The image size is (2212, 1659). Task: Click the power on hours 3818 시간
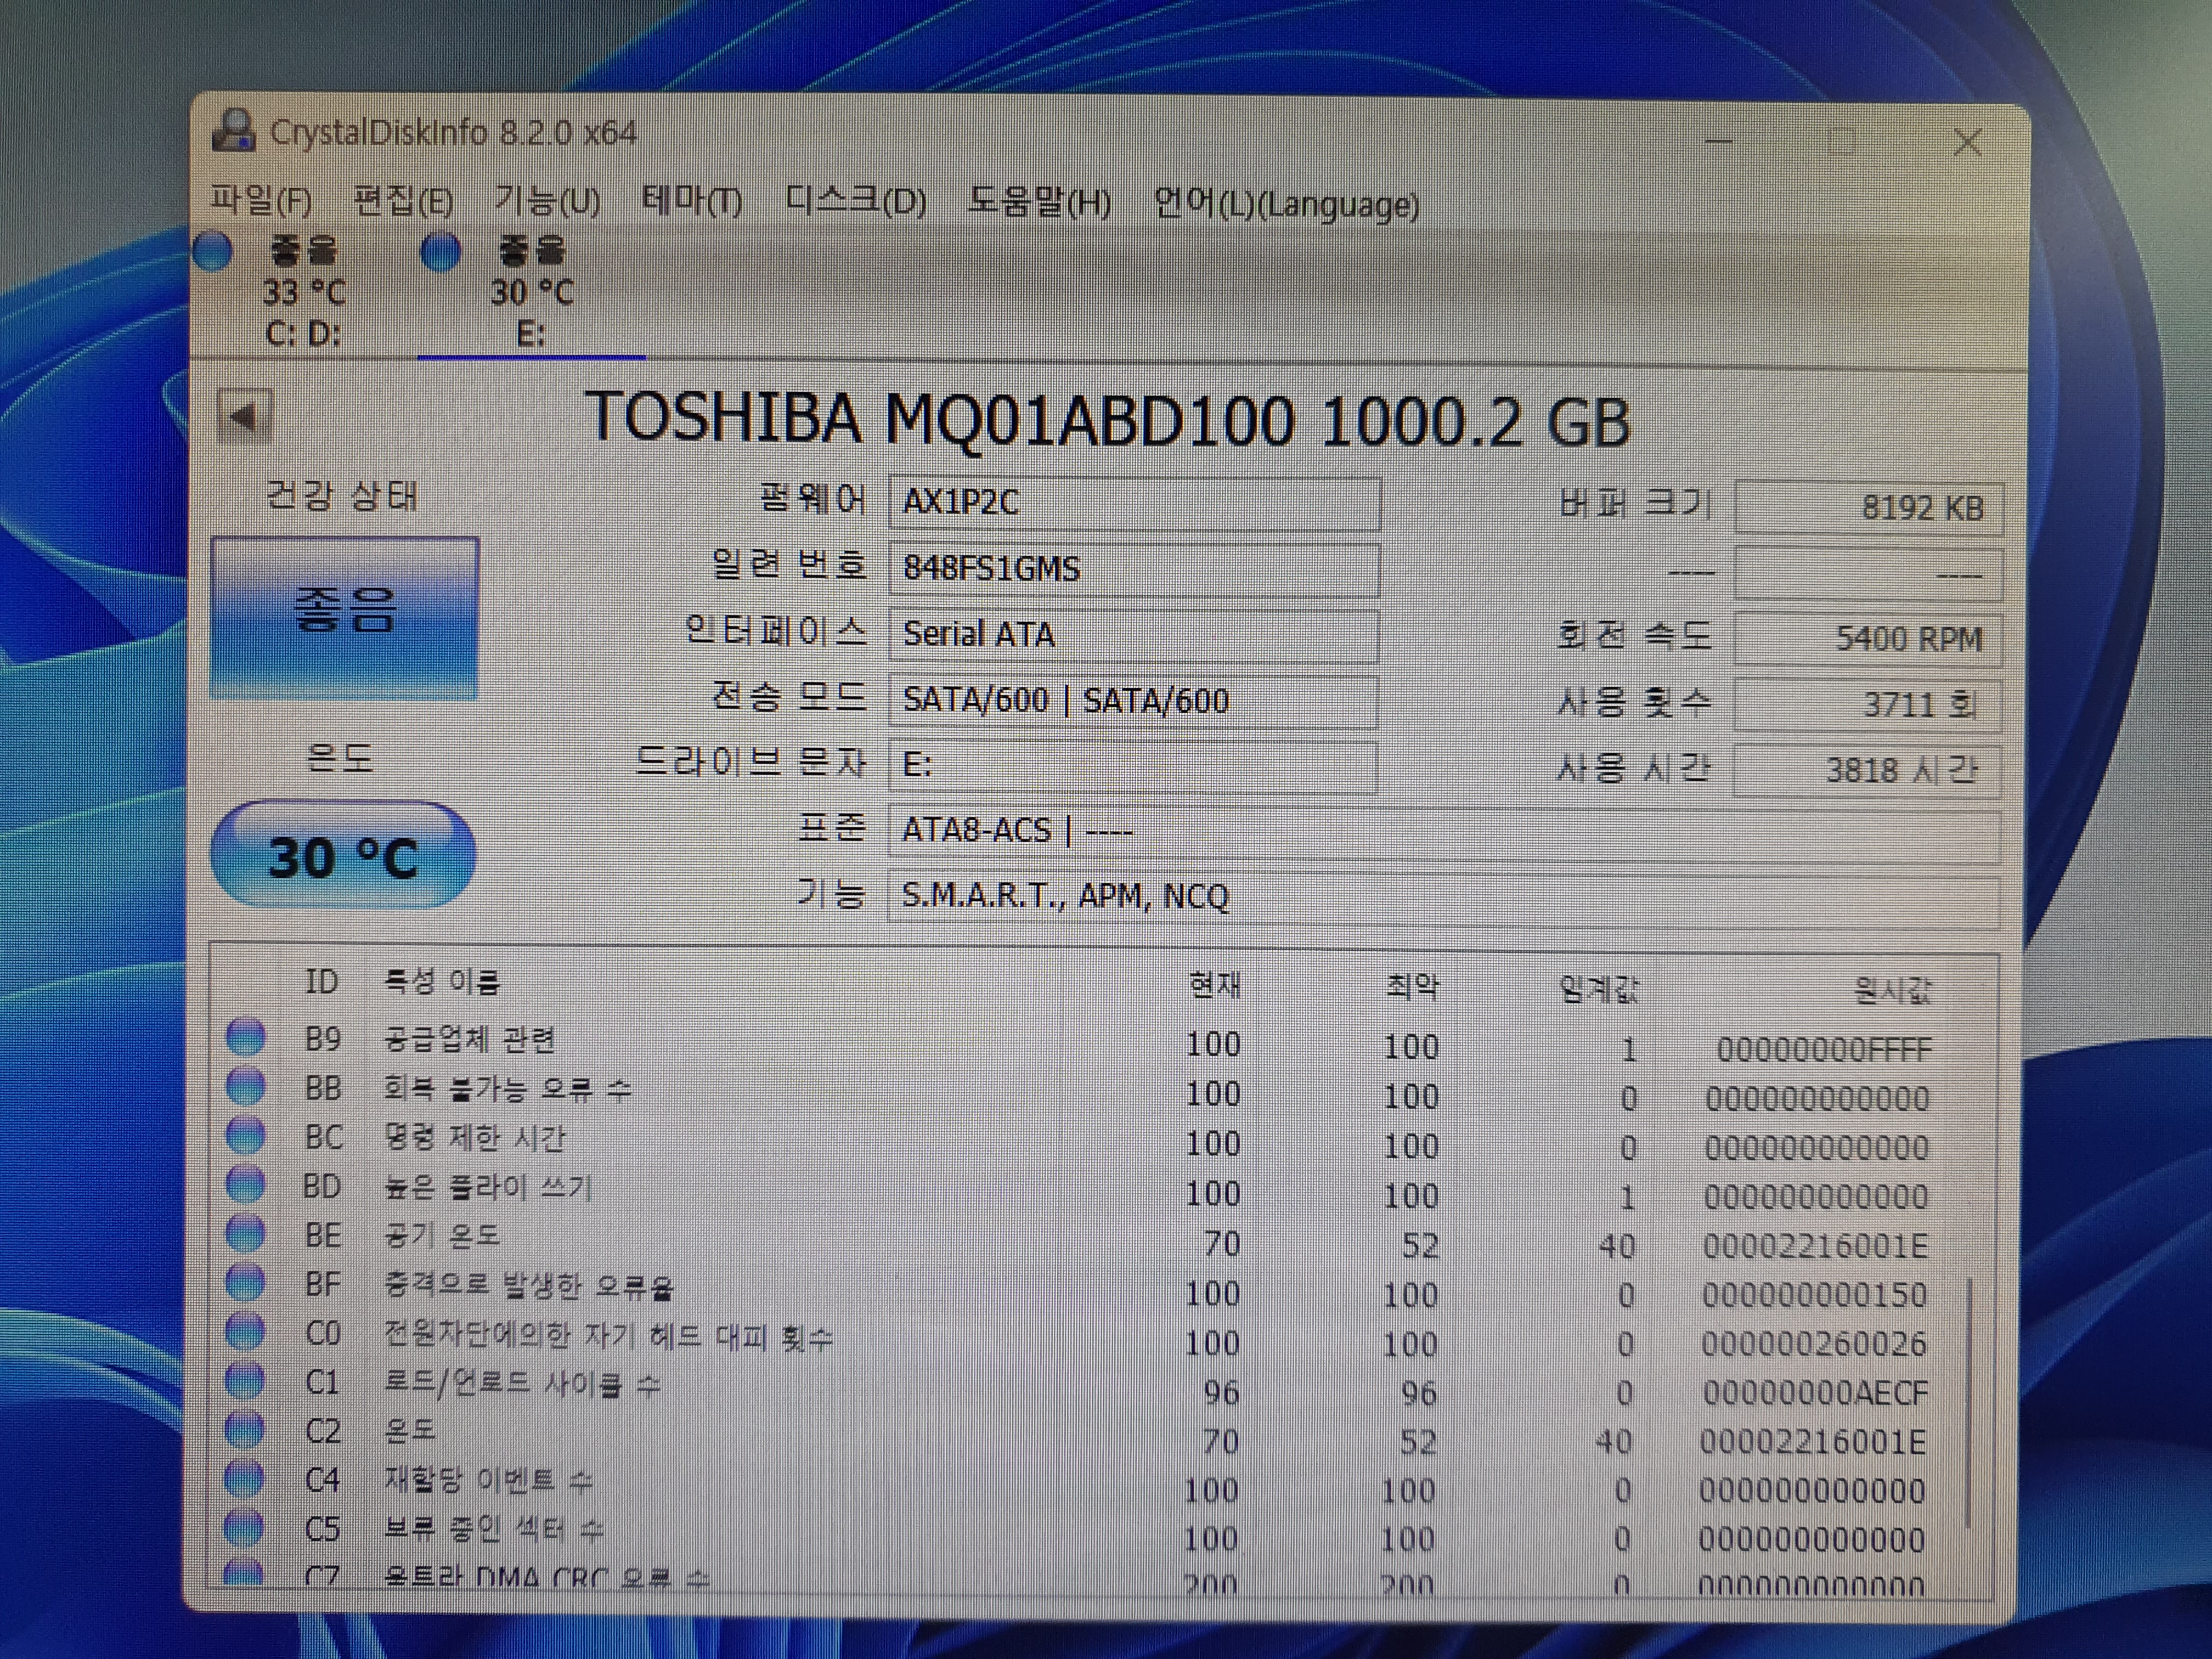click(x=1867, y=771)
